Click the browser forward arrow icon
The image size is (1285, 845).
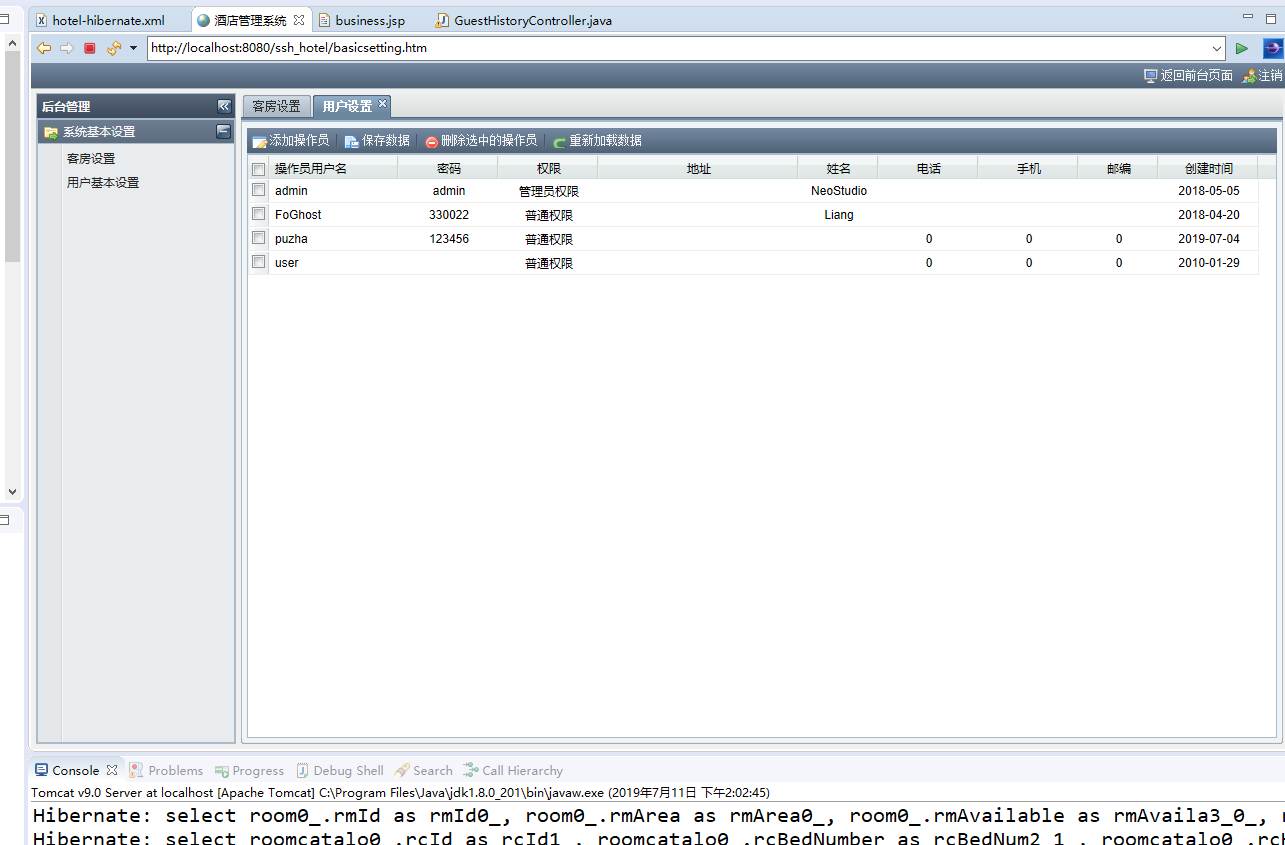pos(67,48)
